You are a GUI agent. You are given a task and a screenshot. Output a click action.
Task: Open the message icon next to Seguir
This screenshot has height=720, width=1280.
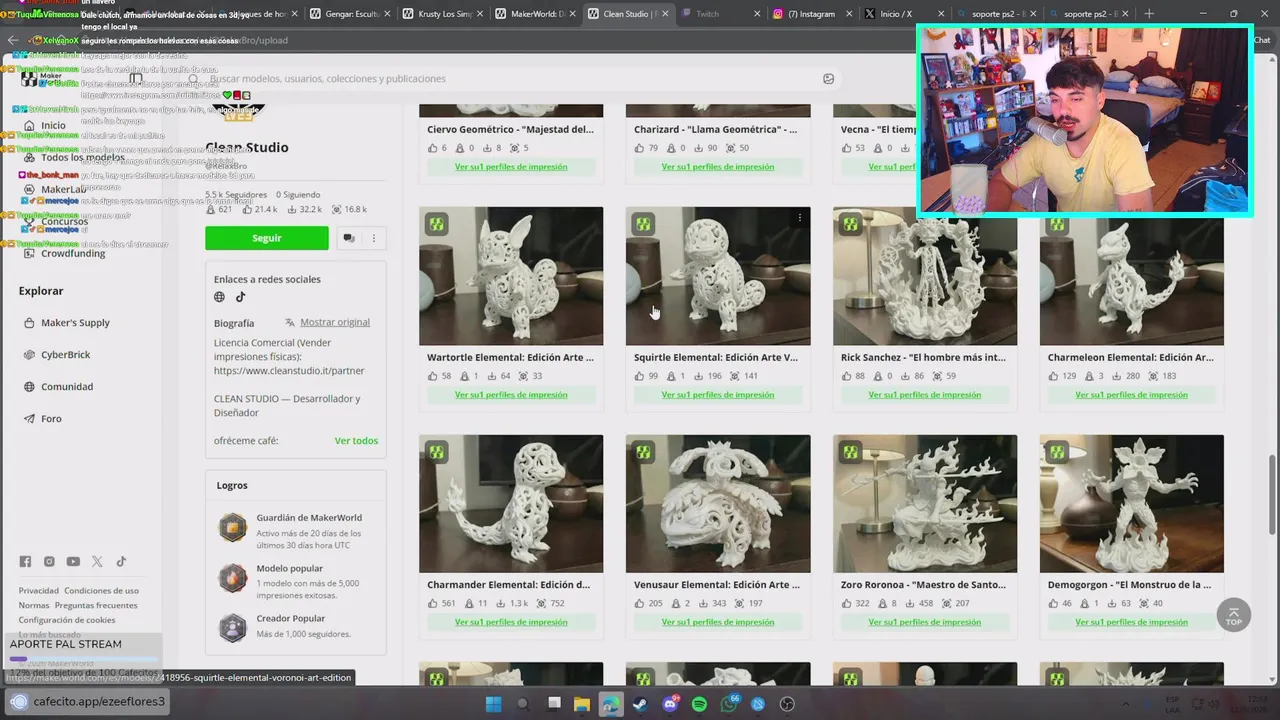(x=348, y=238)
